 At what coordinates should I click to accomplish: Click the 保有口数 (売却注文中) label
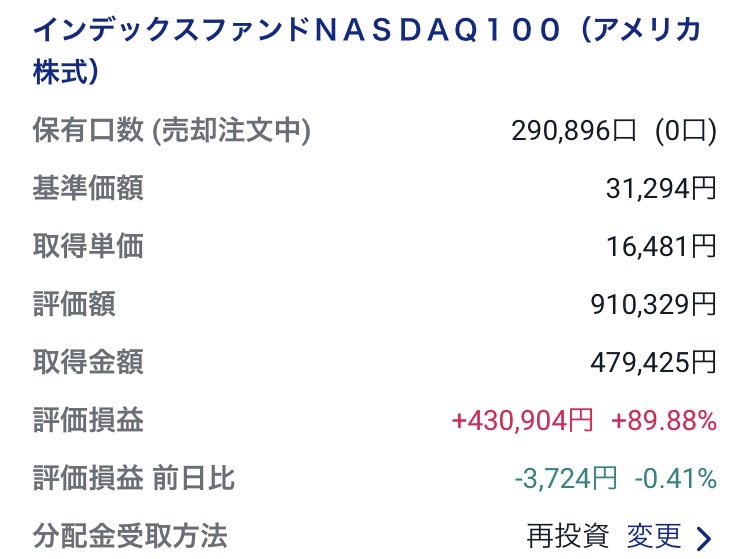tap(172, 130)
